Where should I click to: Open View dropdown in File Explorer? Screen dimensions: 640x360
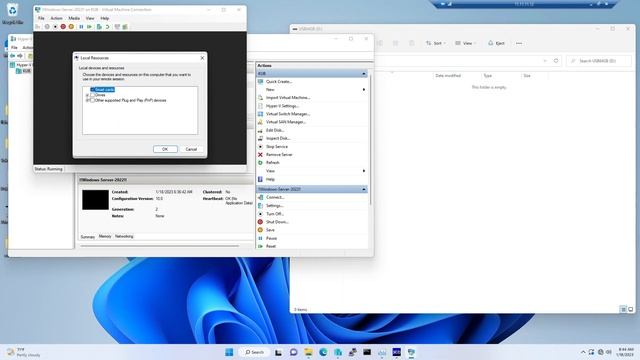(466, 43)
